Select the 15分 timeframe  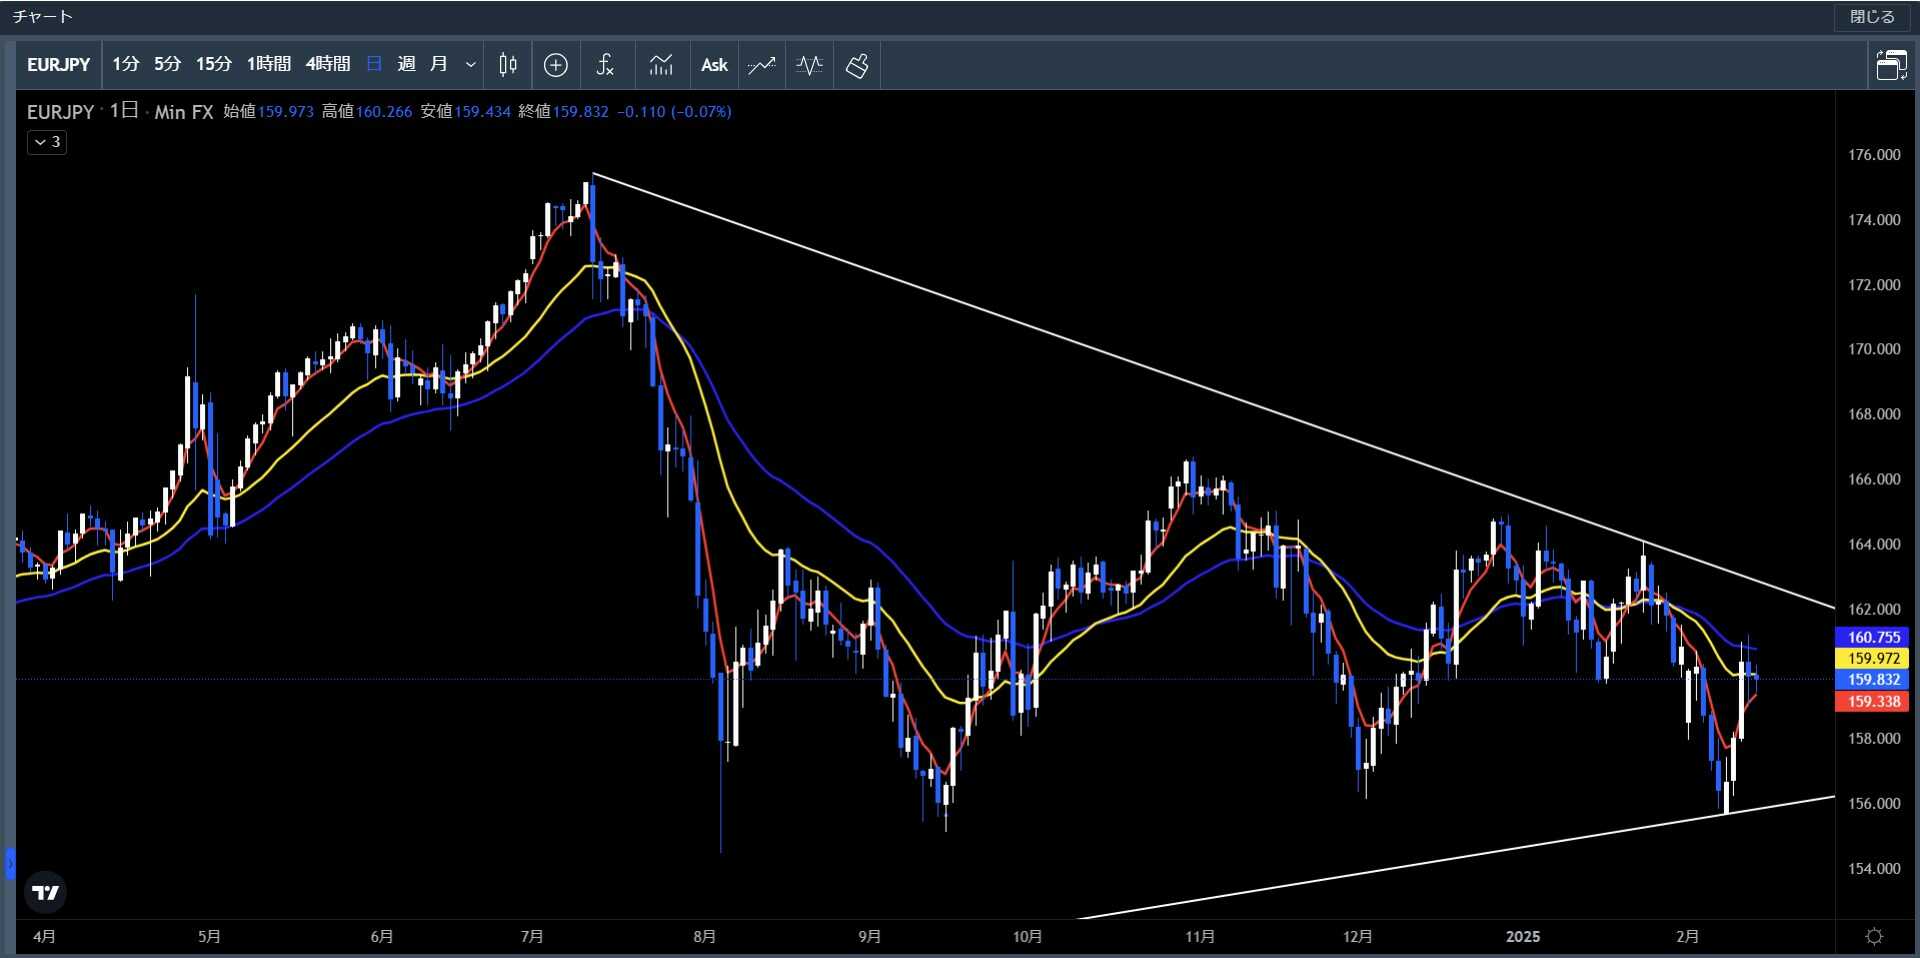pyautogui.click(x=213, y=64)
